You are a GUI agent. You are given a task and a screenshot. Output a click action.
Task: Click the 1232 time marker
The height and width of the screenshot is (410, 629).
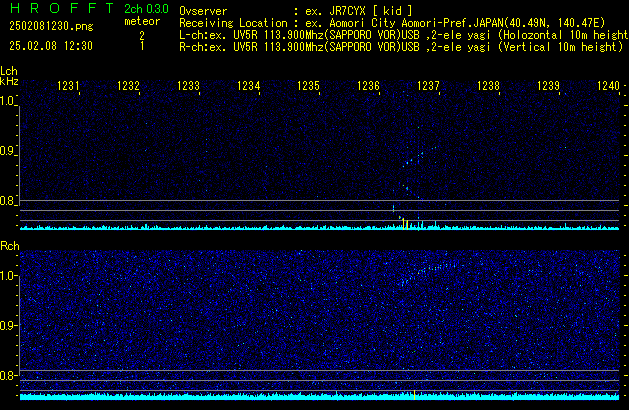(x=128, y=86)
